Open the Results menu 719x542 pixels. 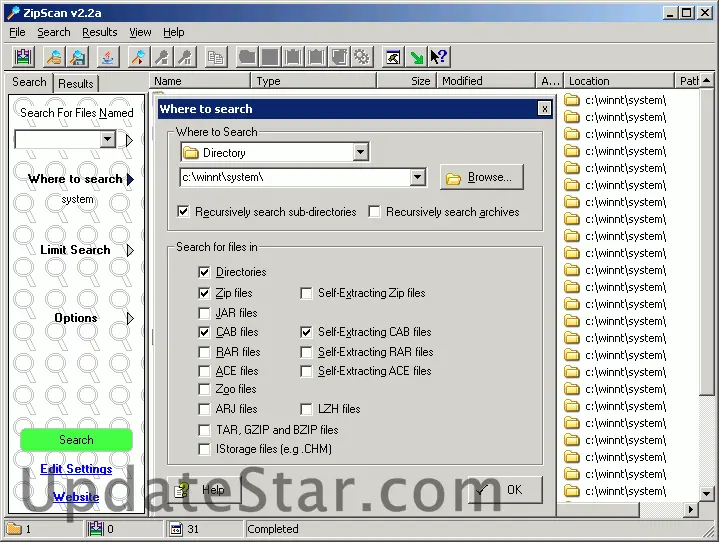click(100, 32)
